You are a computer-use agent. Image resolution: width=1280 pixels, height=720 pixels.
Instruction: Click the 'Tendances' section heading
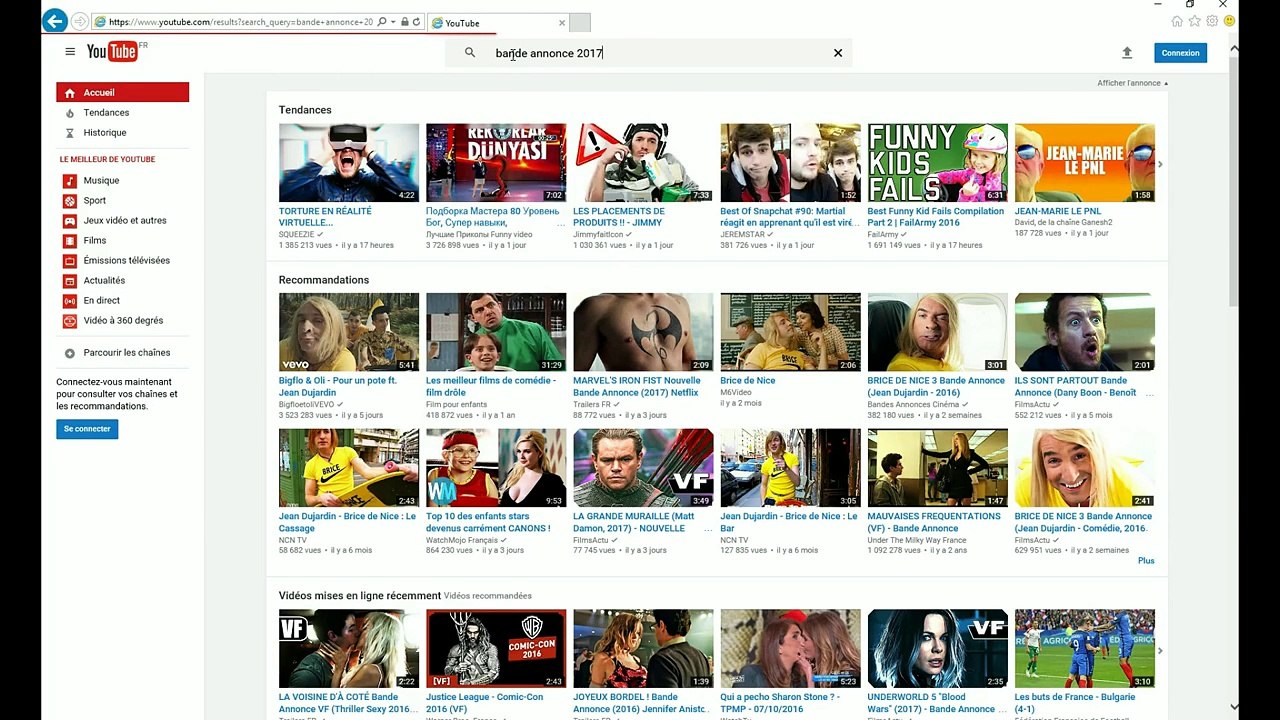coord(305,110)
